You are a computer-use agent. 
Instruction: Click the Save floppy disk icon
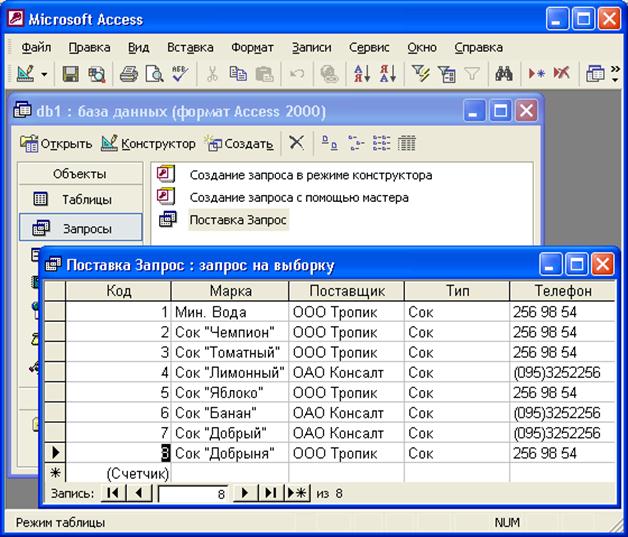pyautogui.click(x=70, y=74)
